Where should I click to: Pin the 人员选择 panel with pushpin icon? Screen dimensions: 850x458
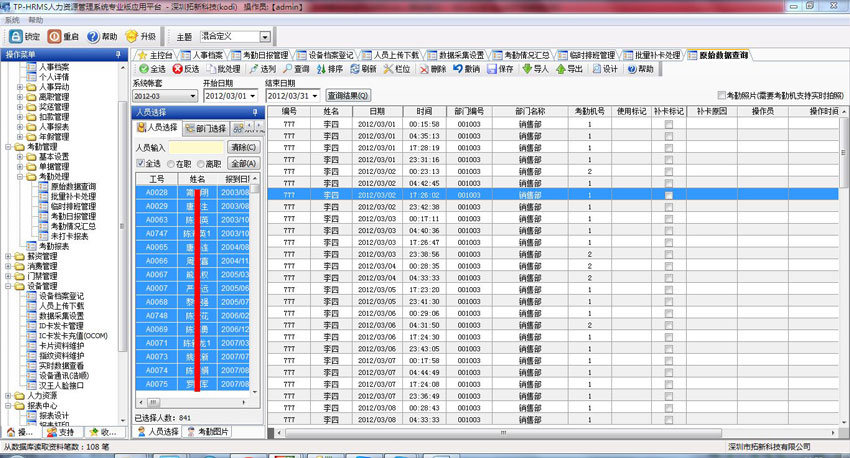(x=255, y=112)
